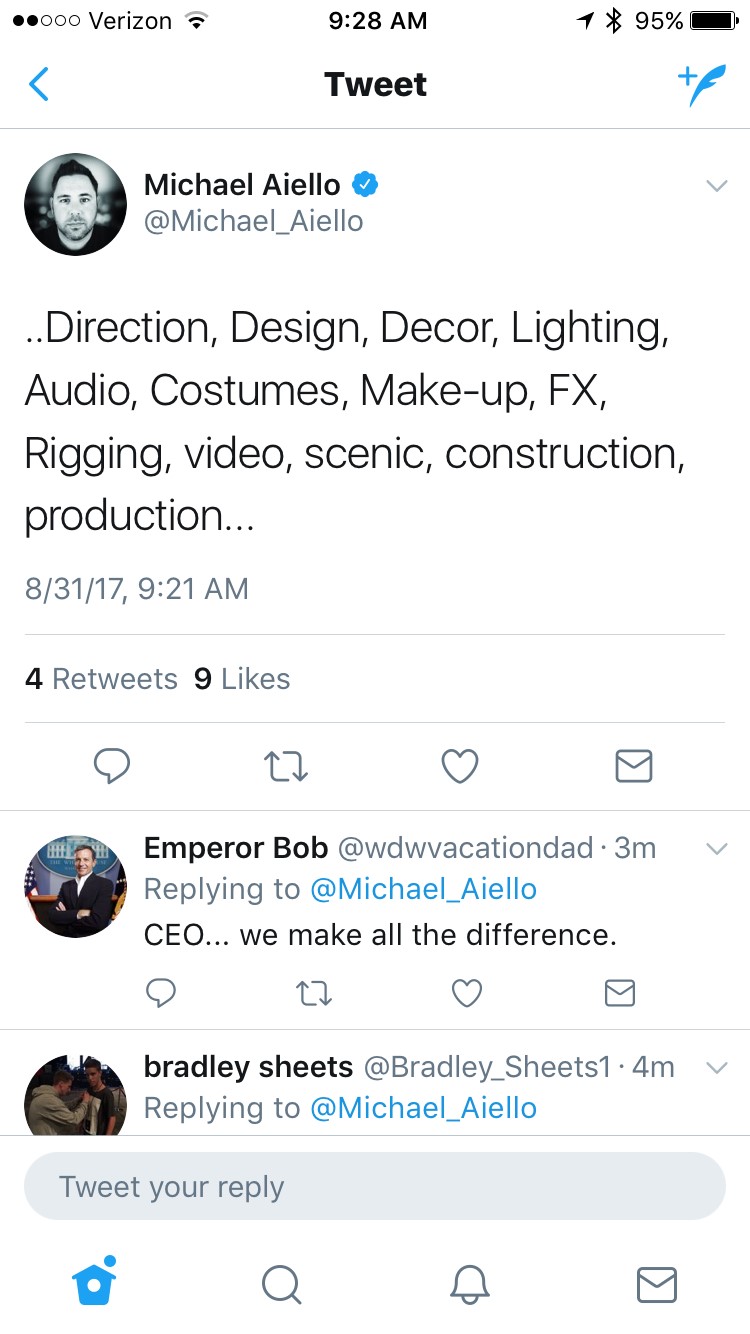750x1334 pixels.
Task: Switch to the Search tab
Action: point(281,1284)
